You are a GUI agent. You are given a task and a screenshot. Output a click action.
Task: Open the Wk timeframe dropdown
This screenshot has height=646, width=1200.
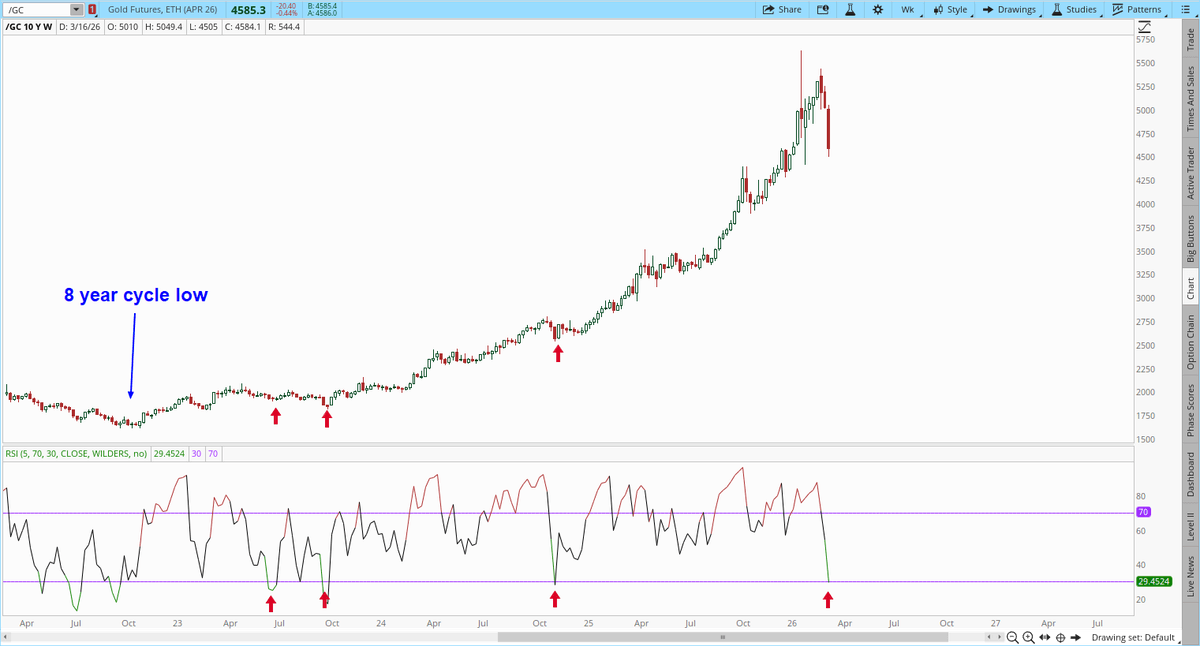[911, 9]
